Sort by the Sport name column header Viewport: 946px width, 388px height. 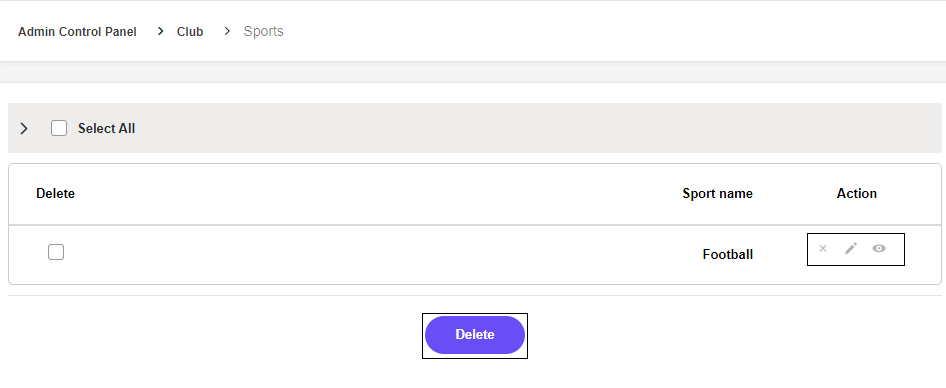717,194
